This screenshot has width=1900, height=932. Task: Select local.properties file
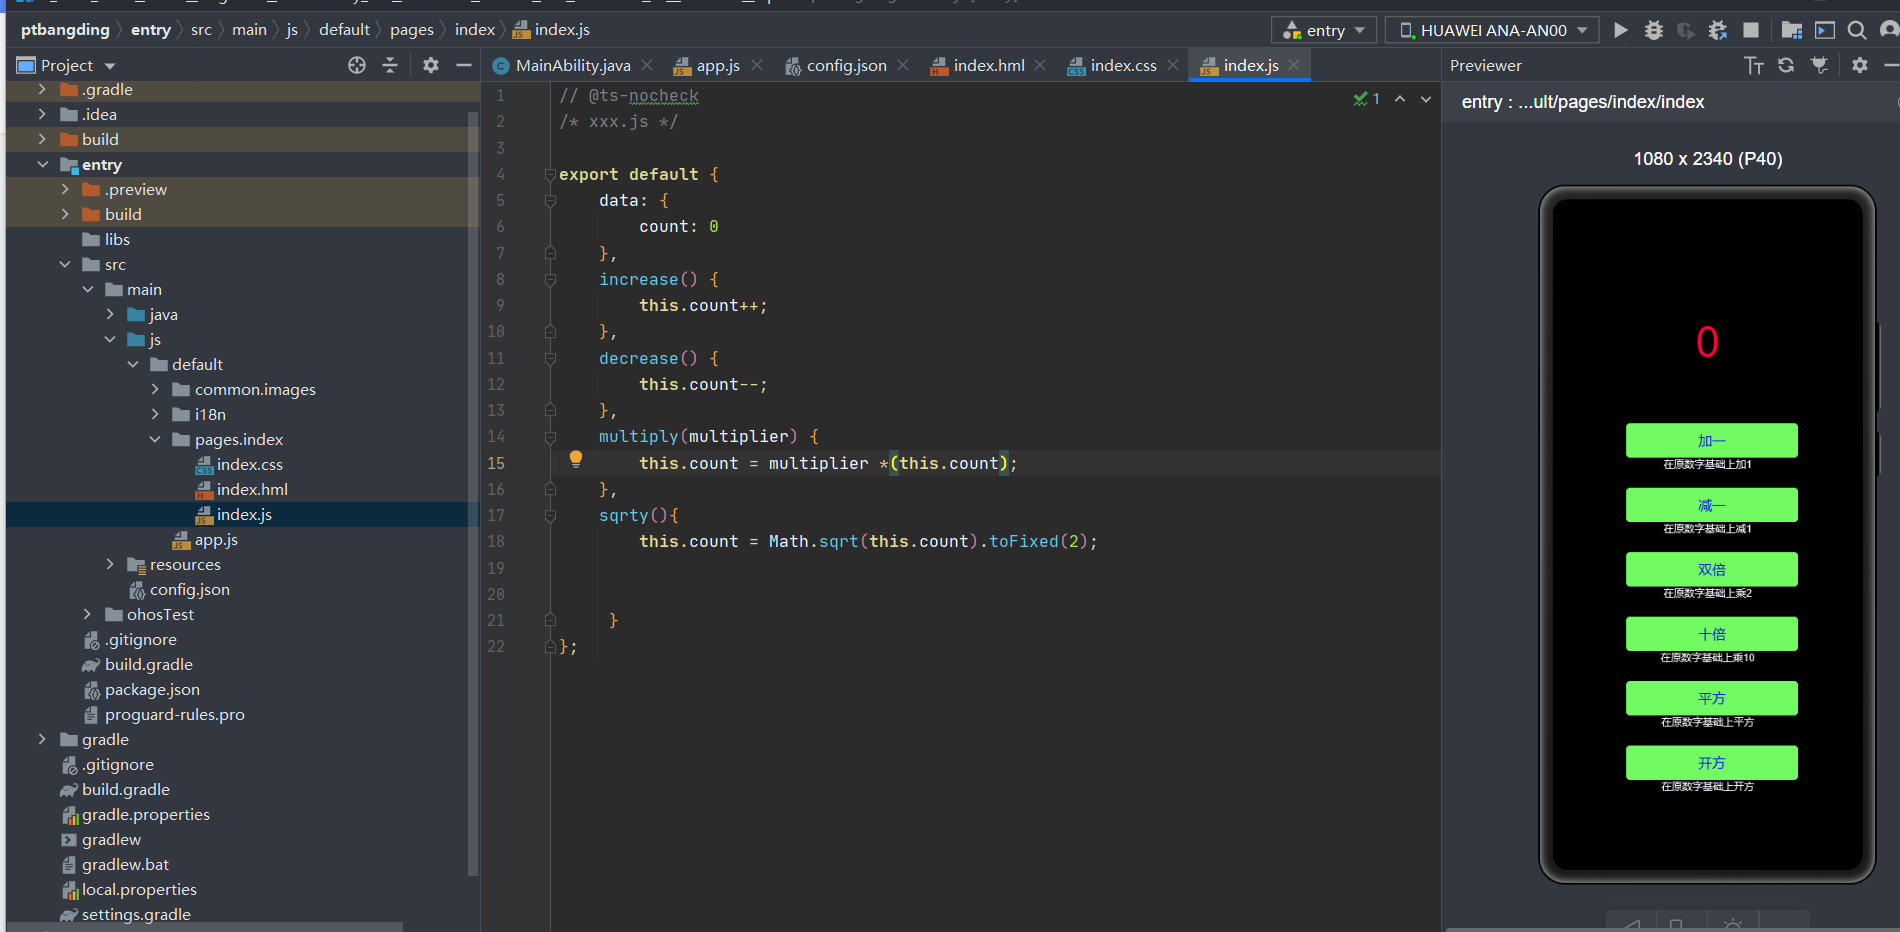click(139, 889)
